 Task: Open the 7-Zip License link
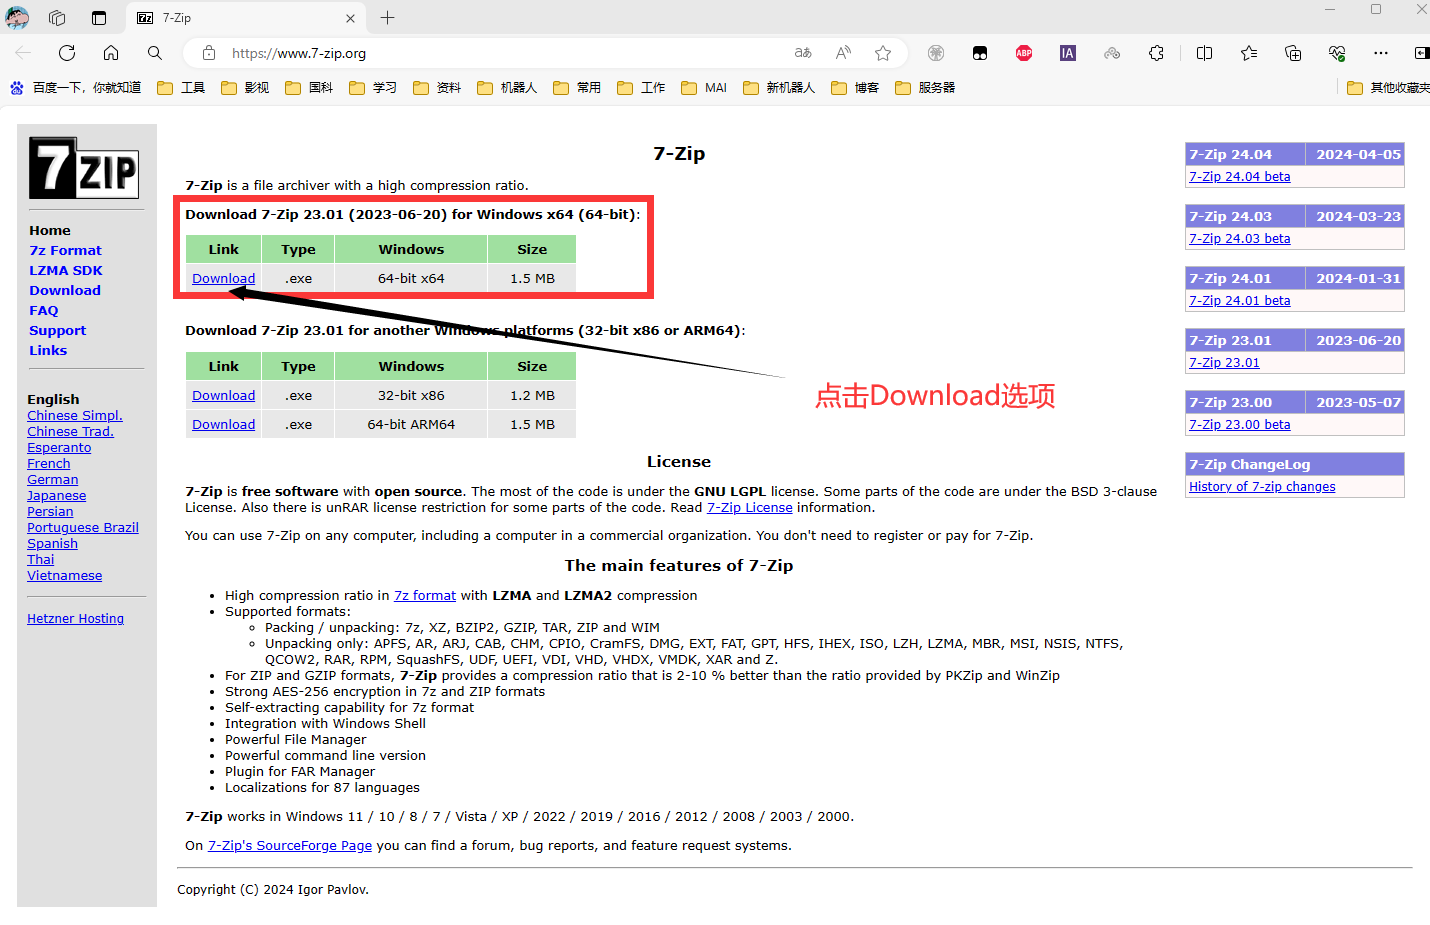(750, 508)
